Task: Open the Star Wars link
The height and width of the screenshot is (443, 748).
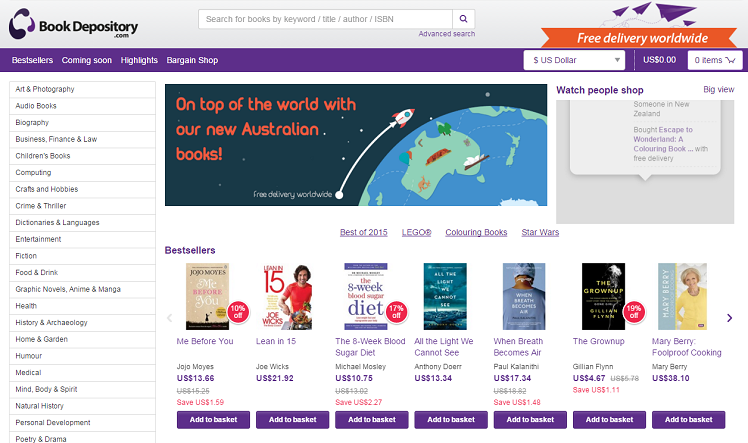Action: tap(540, 232)
